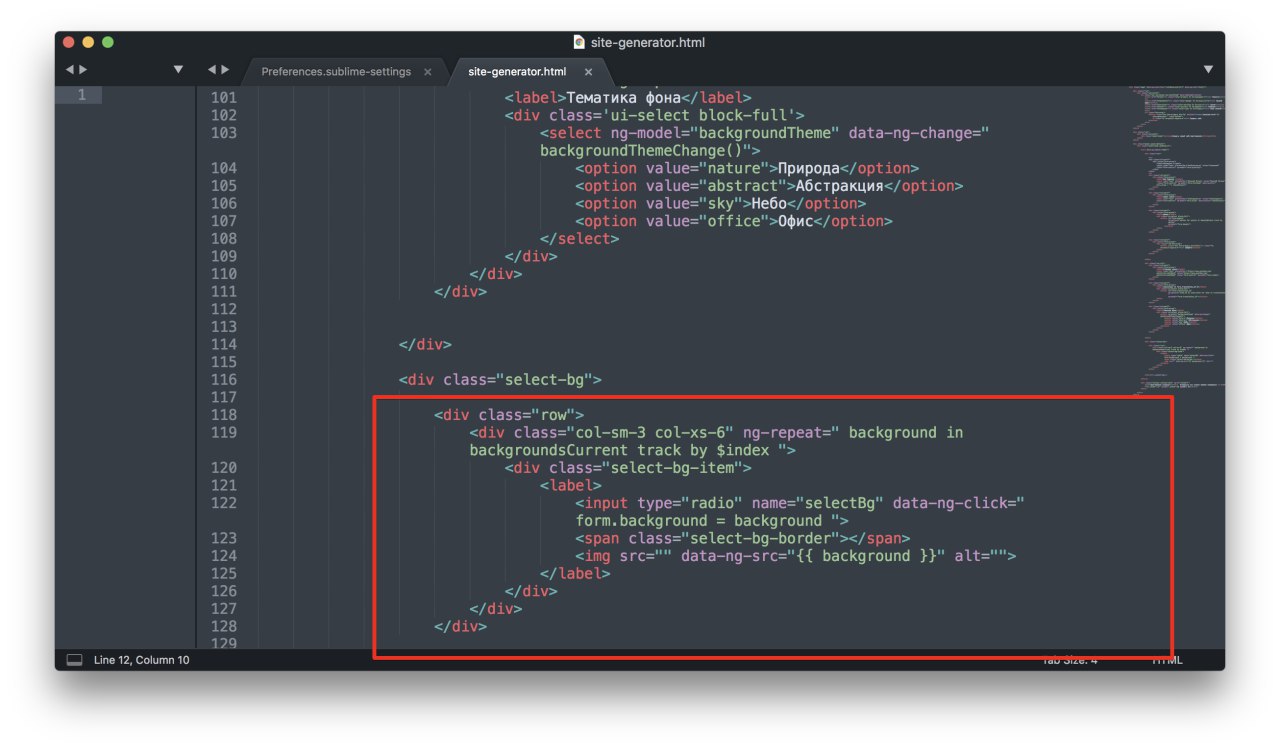Open the HTML syntax selector in status bar
1280x749 pixels.
1166,660
